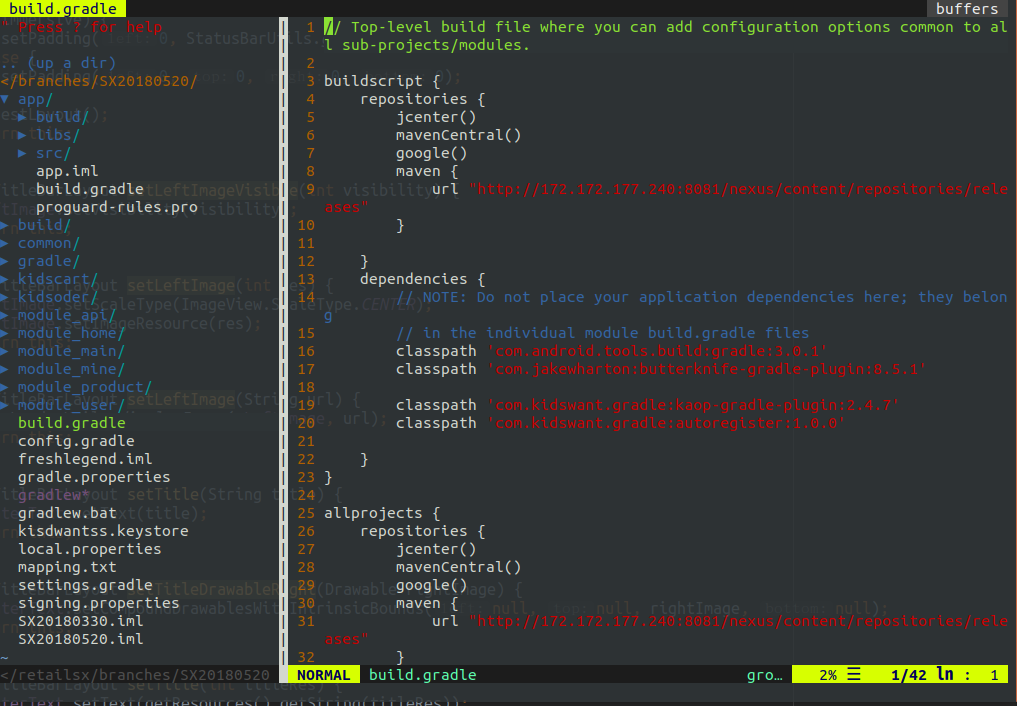Open gradlew.bat file
The width and height of the screenshot is (1017, 706).
[x=67, y=513]
